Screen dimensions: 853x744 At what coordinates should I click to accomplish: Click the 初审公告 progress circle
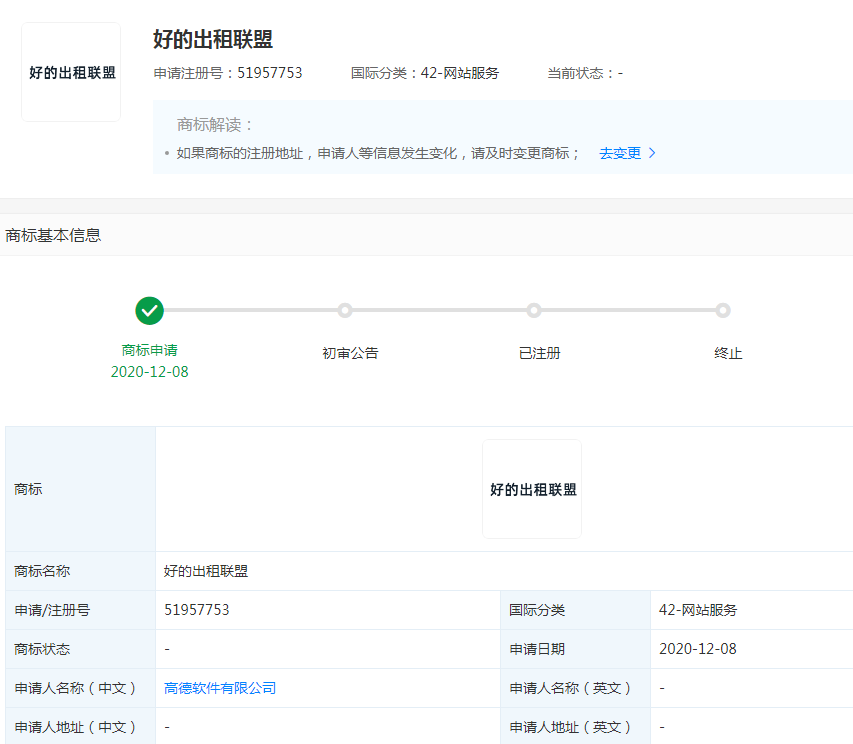pos(344,311)
